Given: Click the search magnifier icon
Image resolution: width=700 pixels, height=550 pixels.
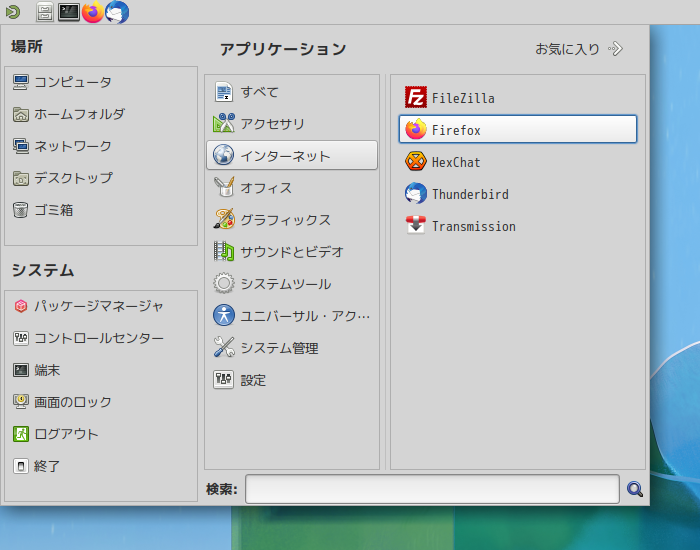Looking at the screenshot, I should coord(635,489).
